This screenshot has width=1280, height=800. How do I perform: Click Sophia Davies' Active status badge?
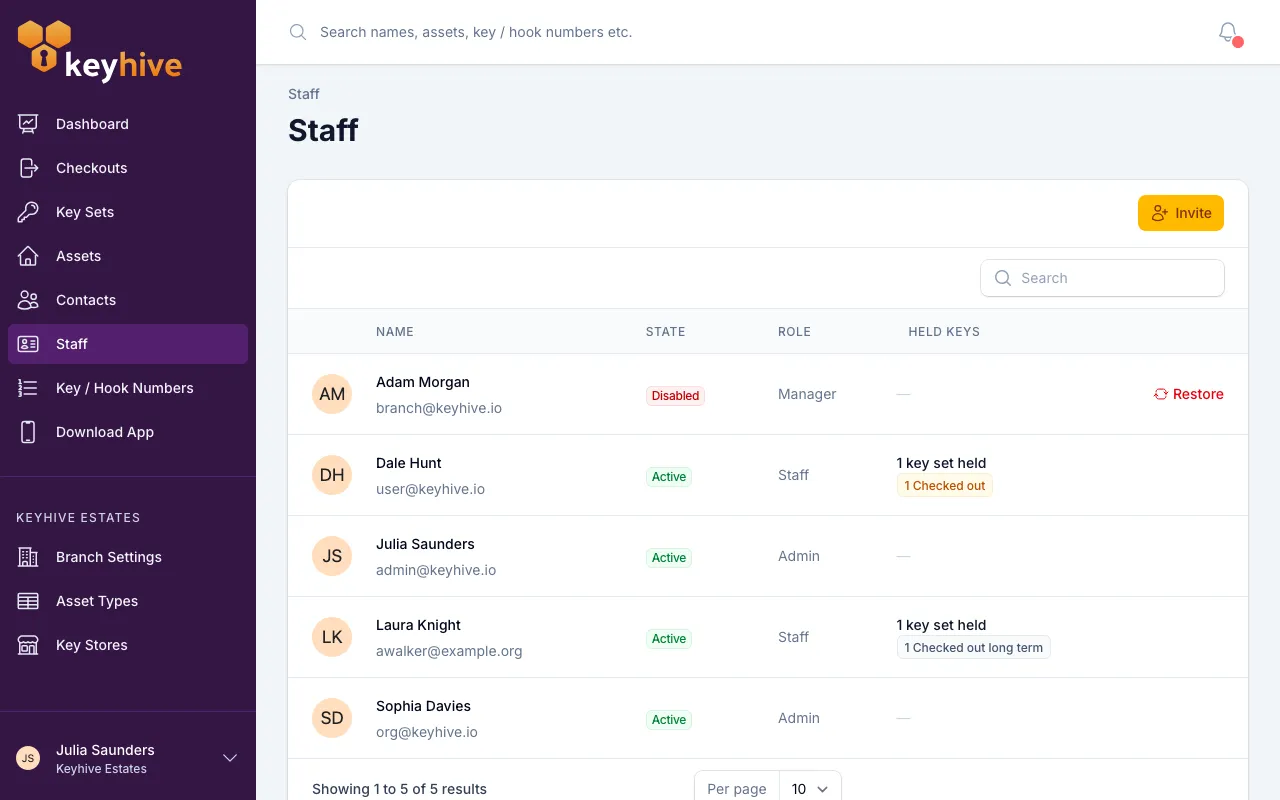(x=669, y=720)
